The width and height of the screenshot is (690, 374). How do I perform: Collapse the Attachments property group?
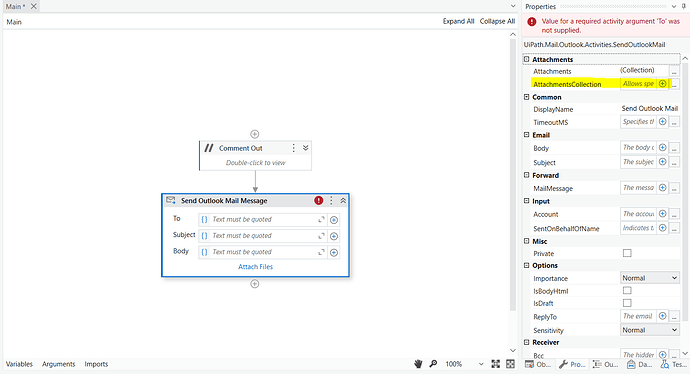[x=526, y=59]
